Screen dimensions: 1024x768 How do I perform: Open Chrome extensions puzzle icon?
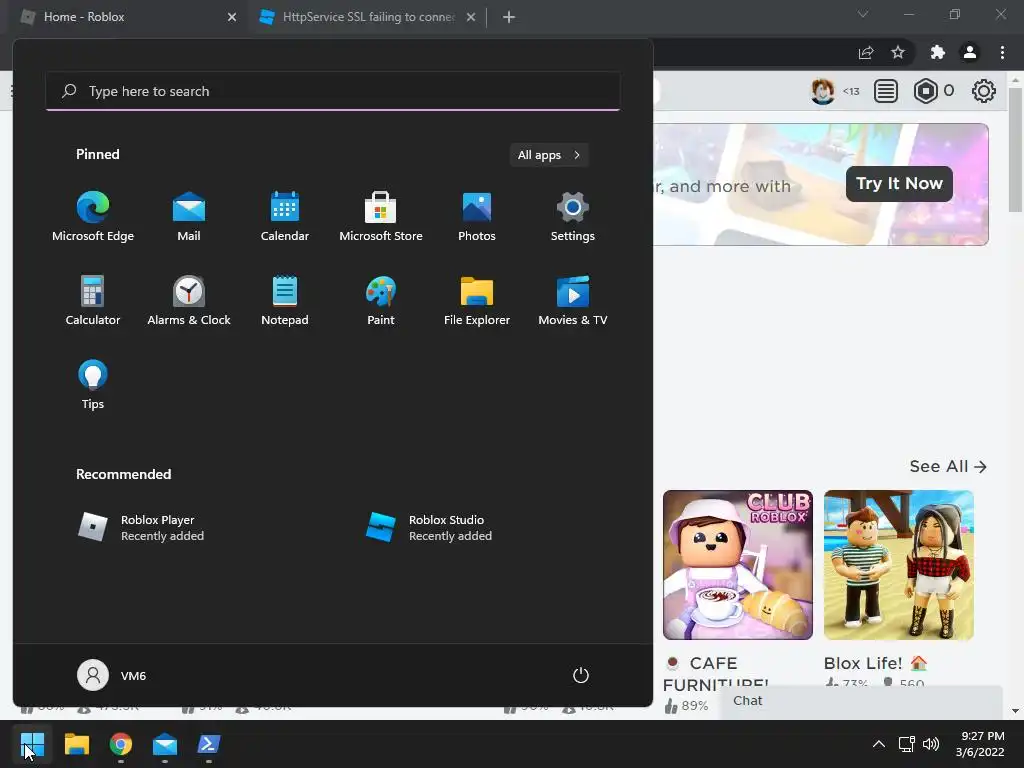click(x=938, y=52)
